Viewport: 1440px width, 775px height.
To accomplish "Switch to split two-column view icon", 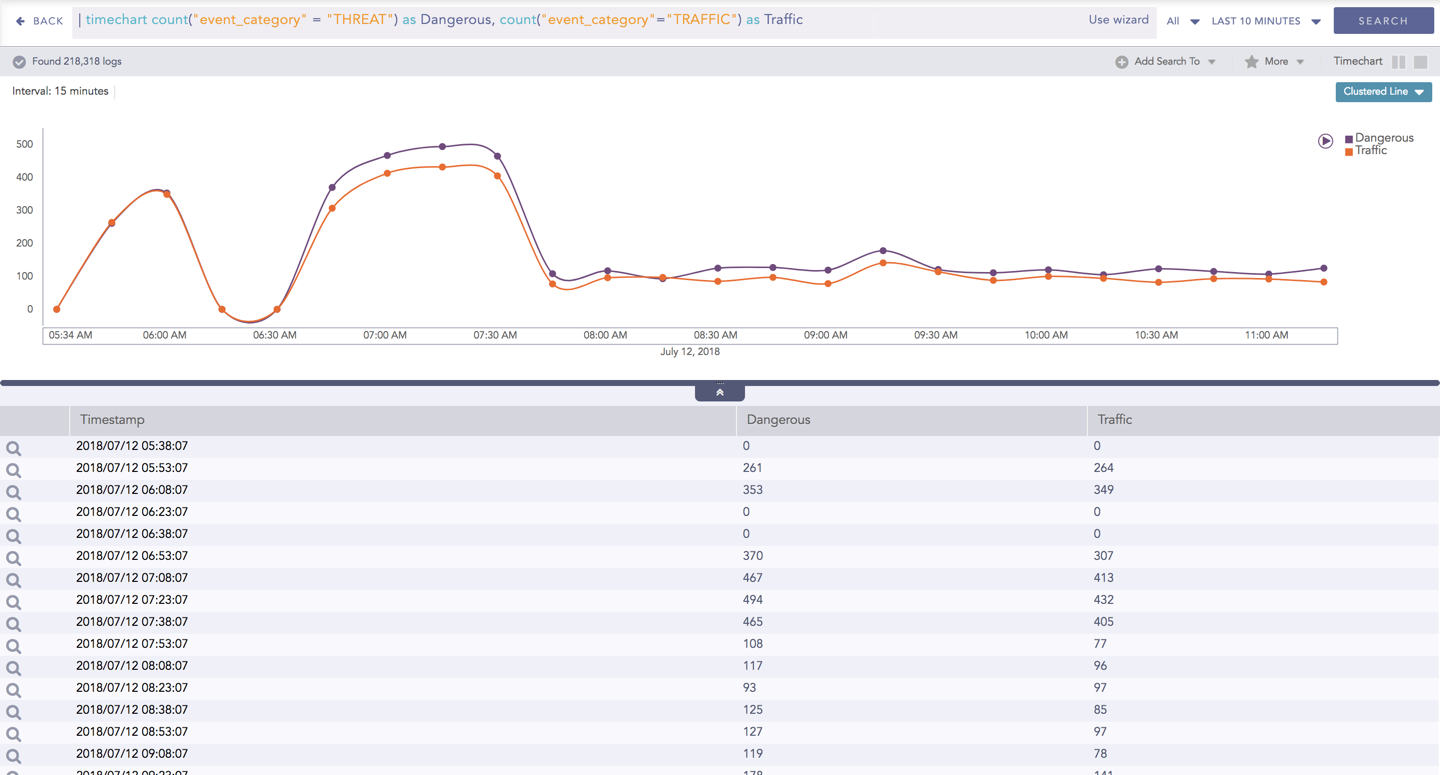I will pos(1399,62).
